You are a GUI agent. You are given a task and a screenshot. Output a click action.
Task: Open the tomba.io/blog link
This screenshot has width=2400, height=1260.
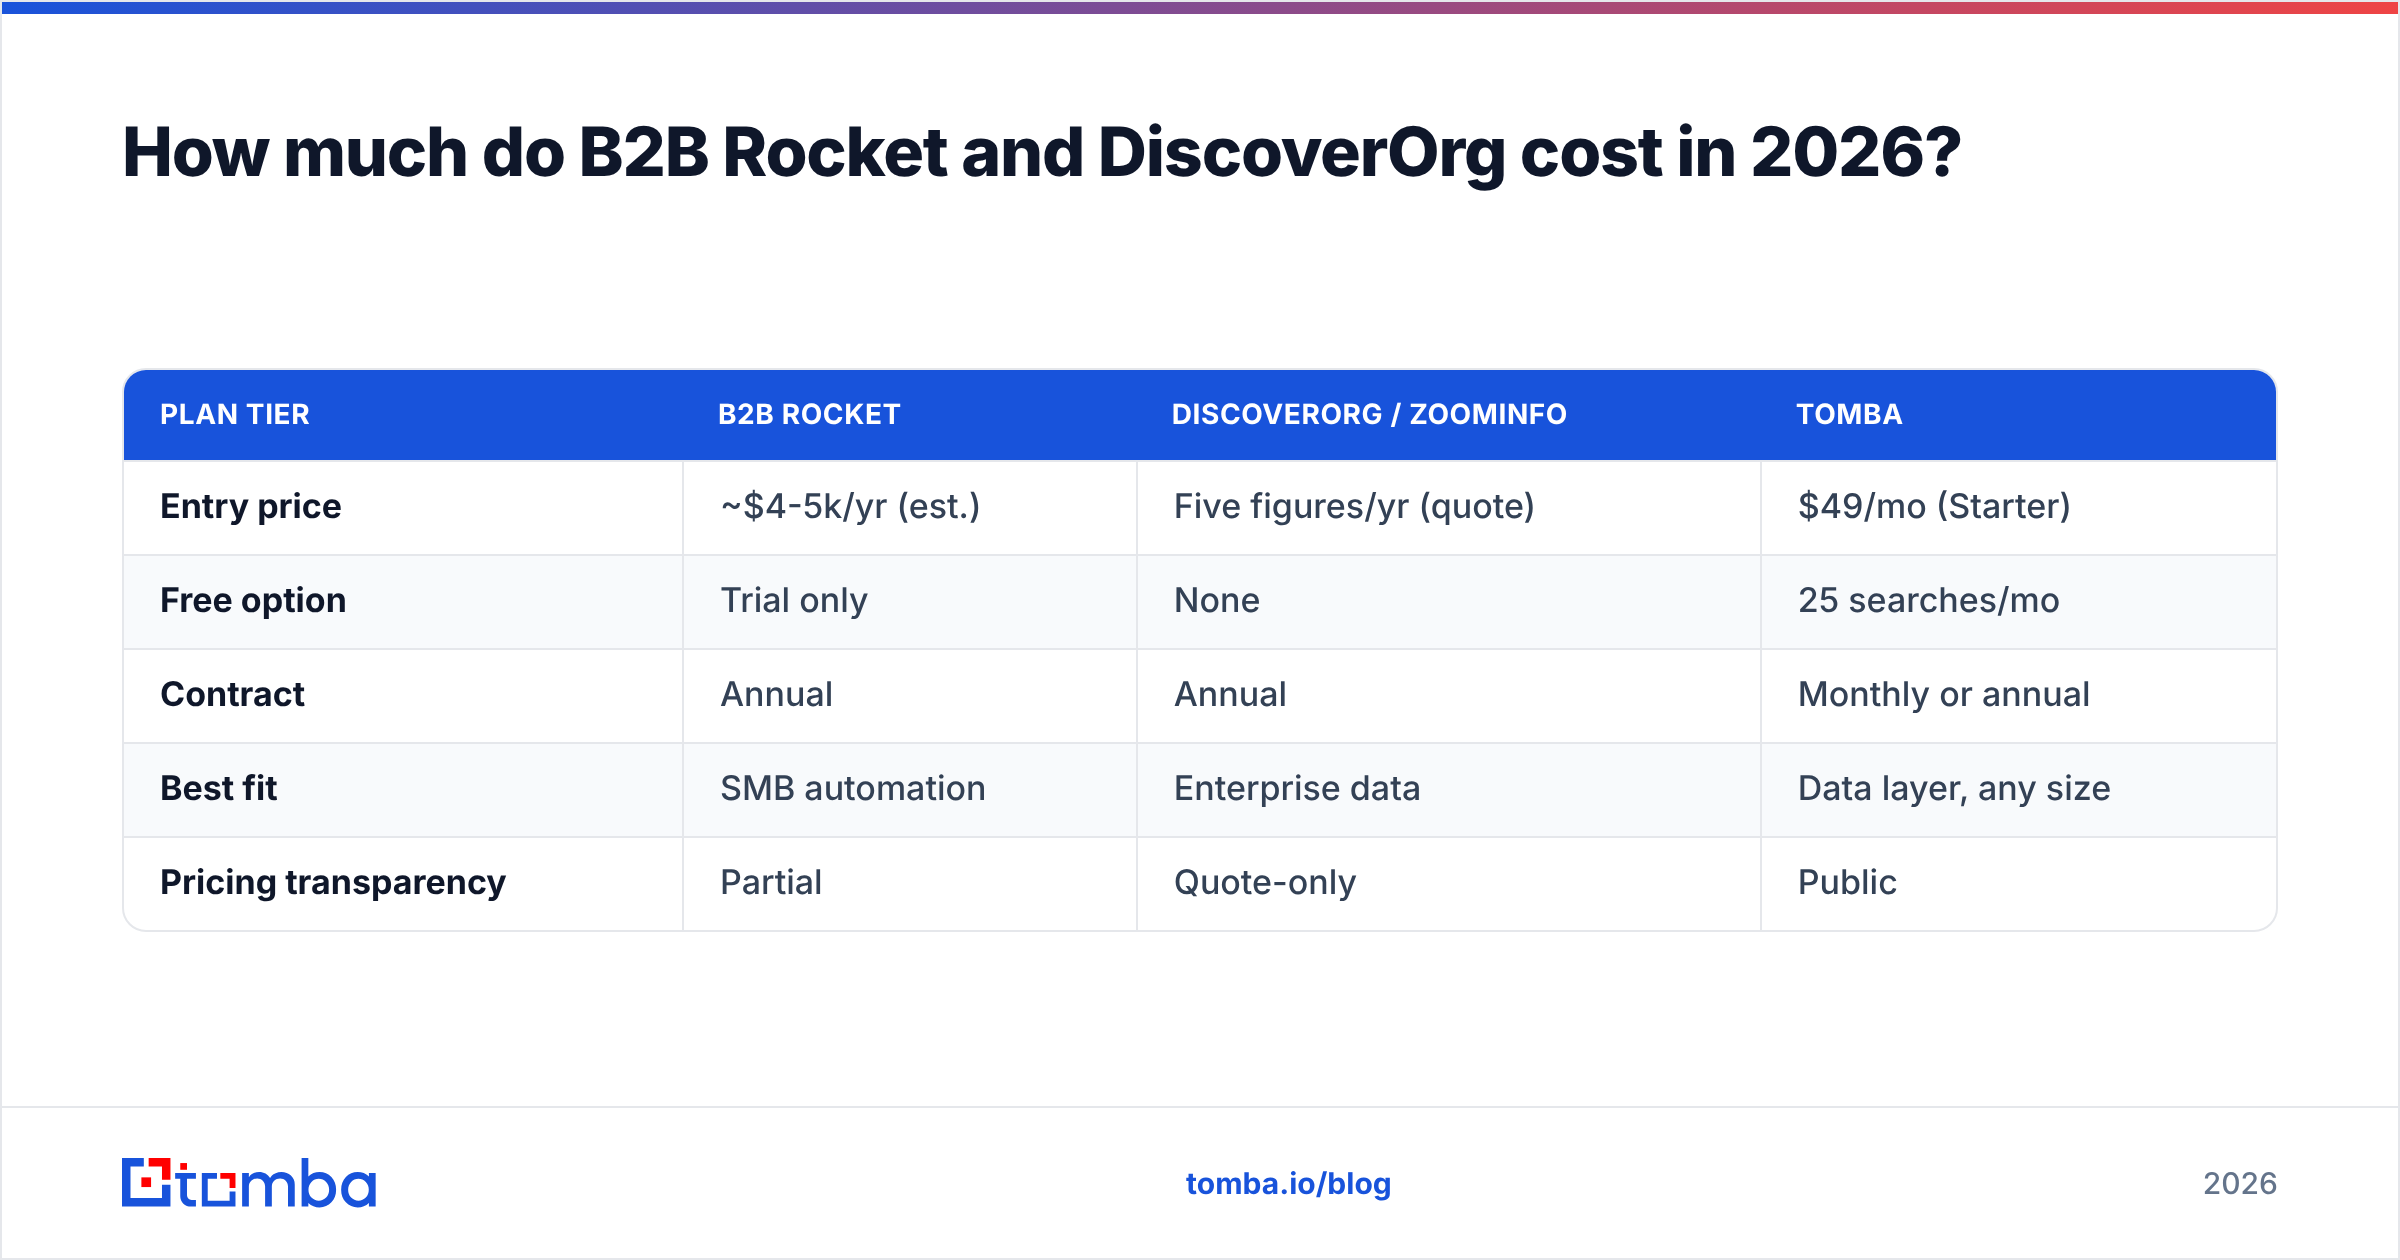(x=1288, y=1184)
